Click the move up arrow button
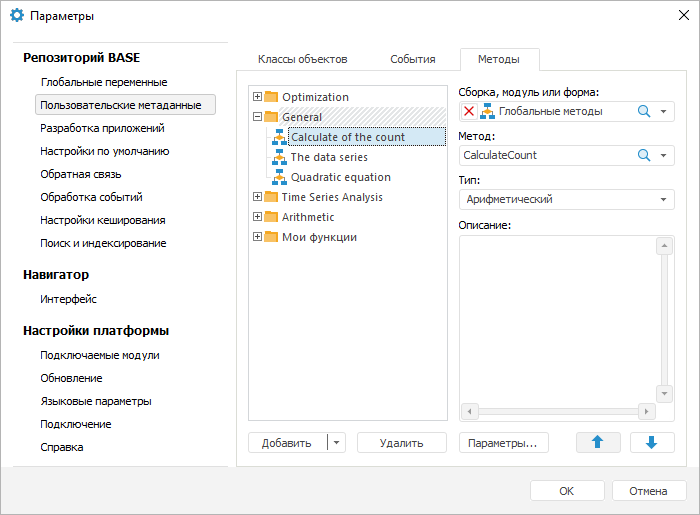 point(598,442)
